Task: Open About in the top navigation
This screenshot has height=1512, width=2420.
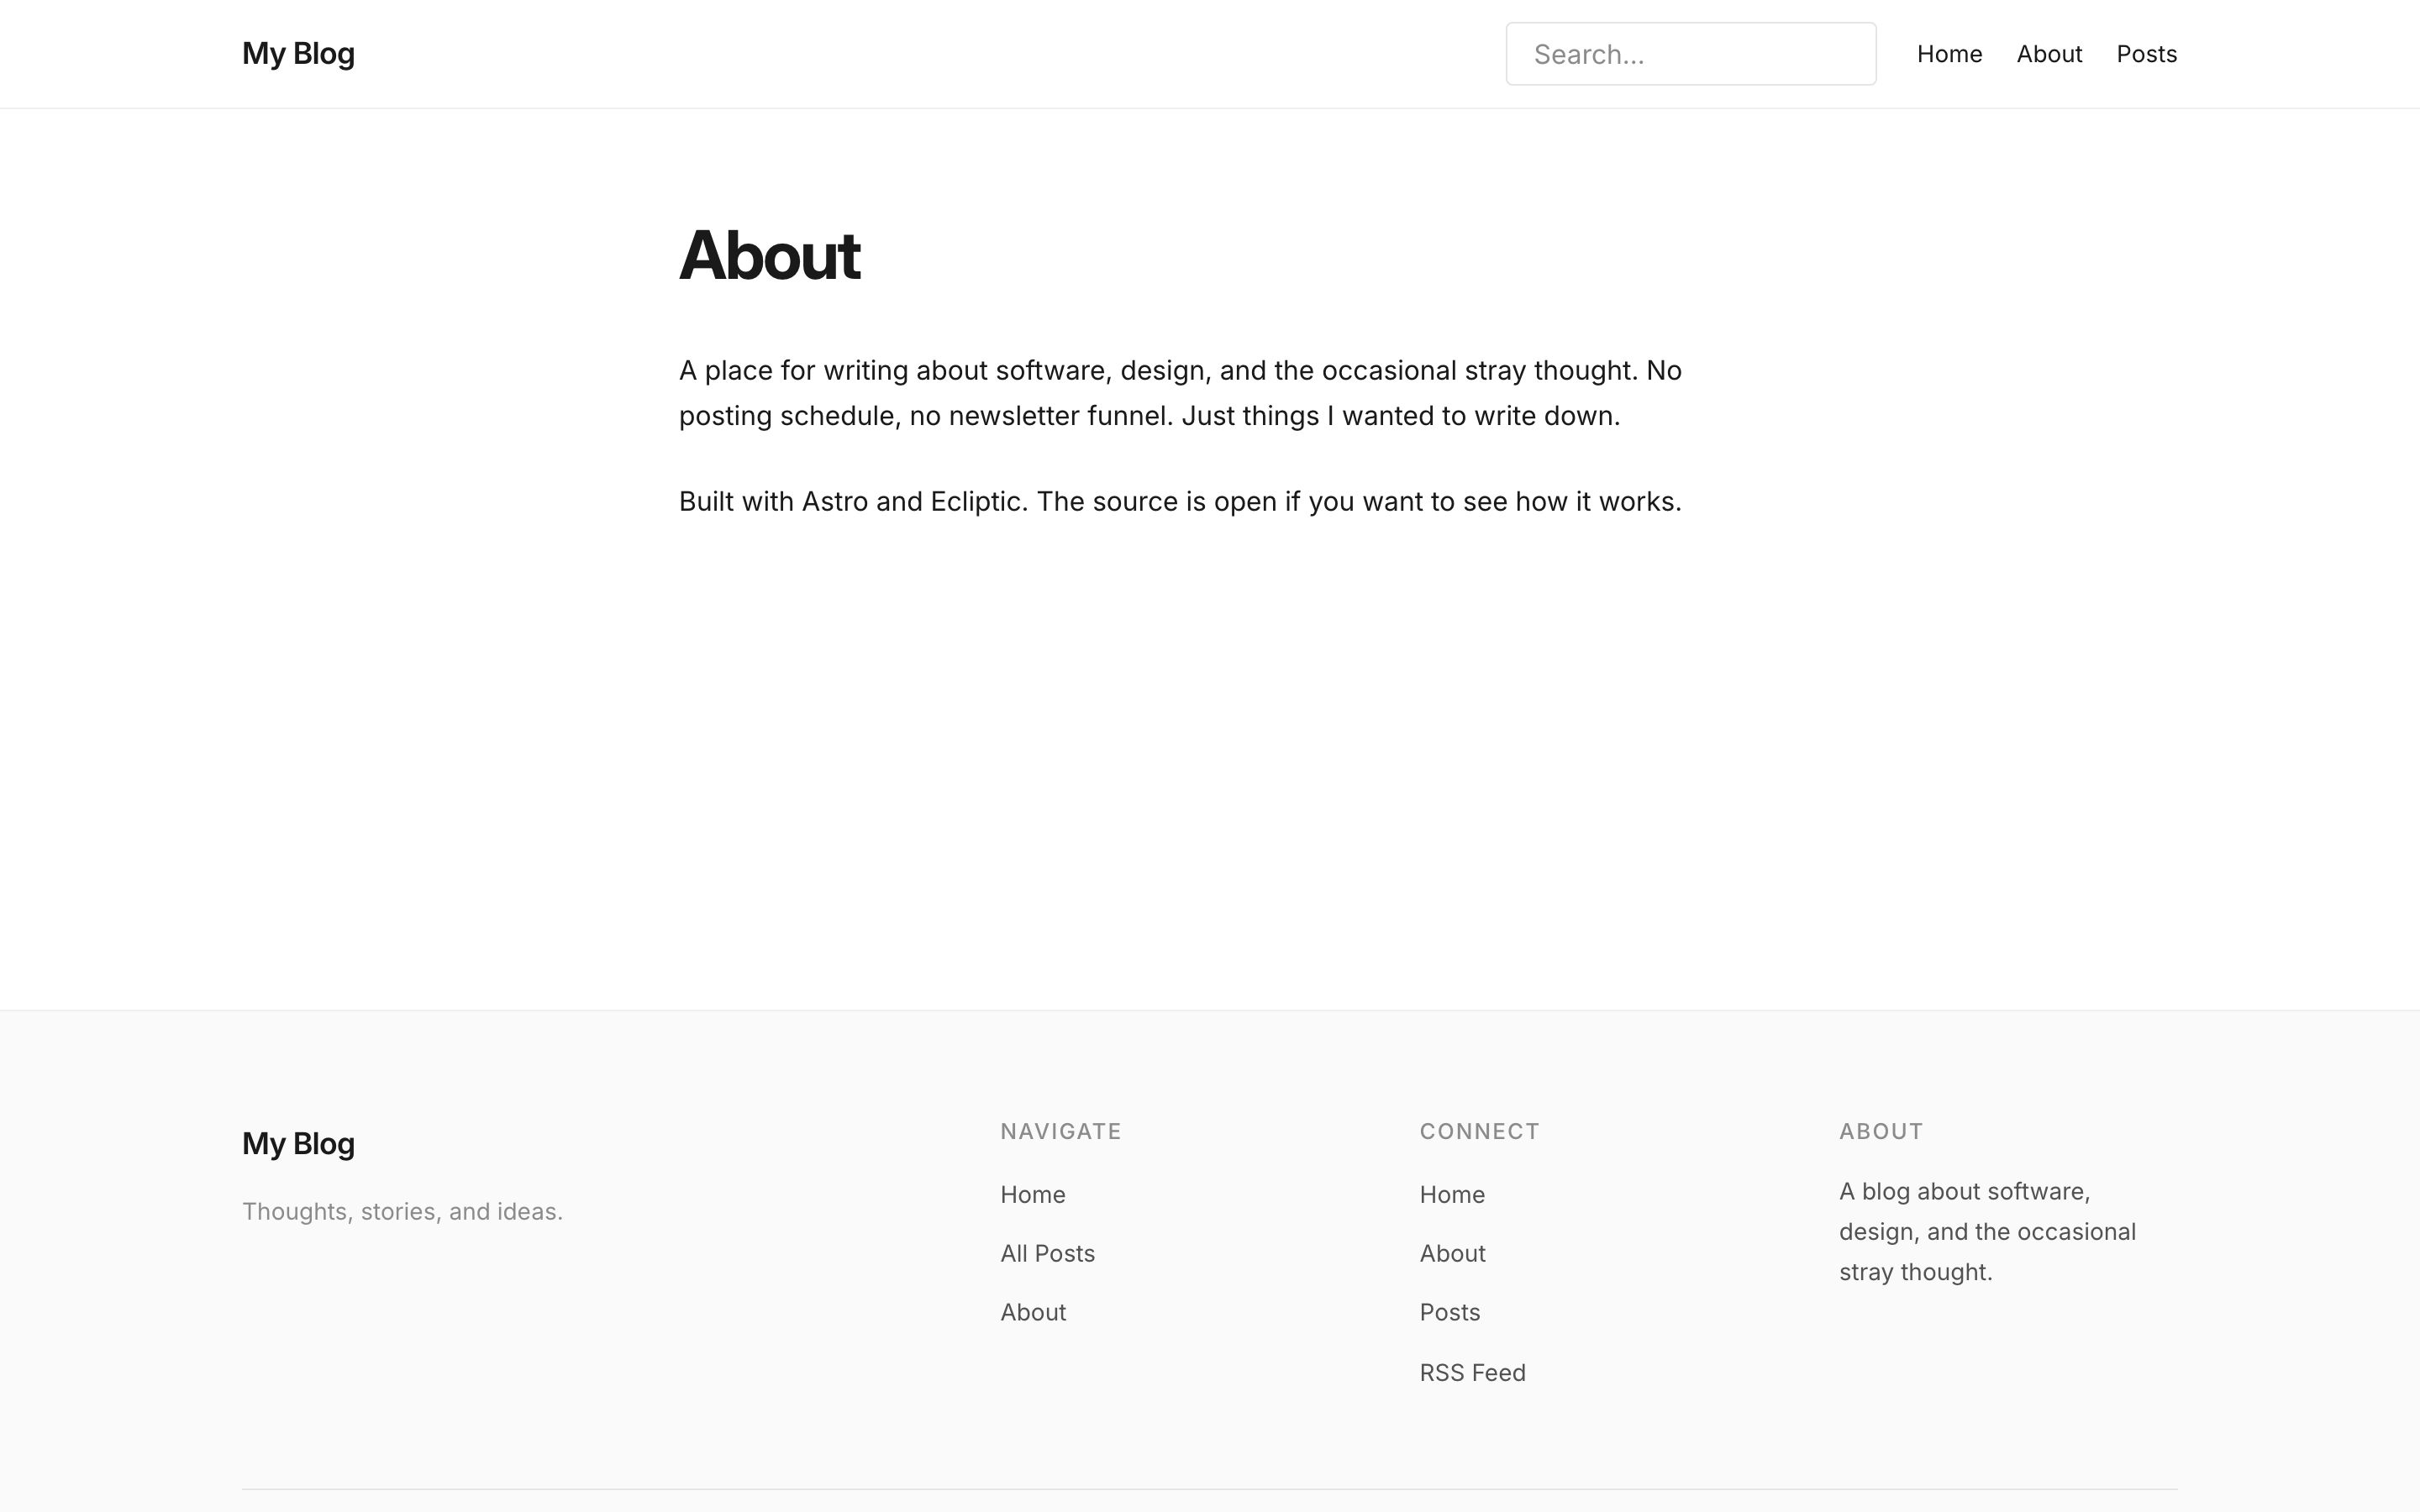Action: point(2049,54)
